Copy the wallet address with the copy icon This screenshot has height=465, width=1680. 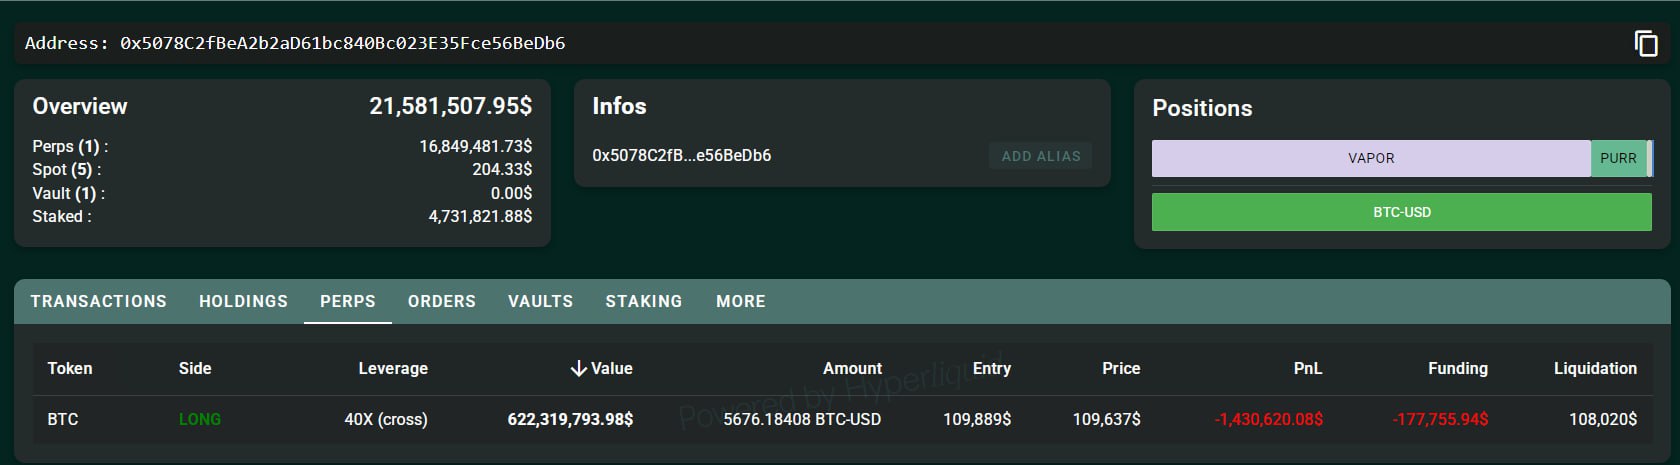click(x=1645, y=43)
